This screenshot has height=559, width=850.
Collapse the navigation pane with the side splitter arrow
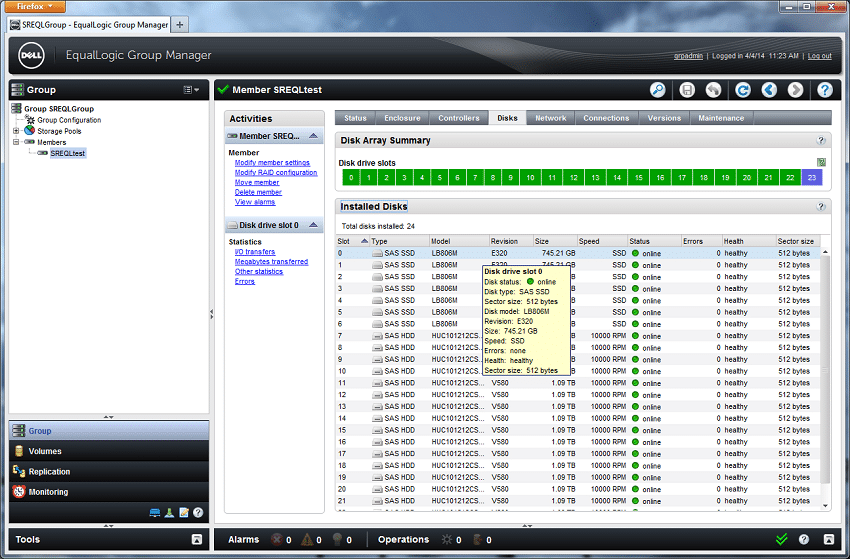pos(211,313)
